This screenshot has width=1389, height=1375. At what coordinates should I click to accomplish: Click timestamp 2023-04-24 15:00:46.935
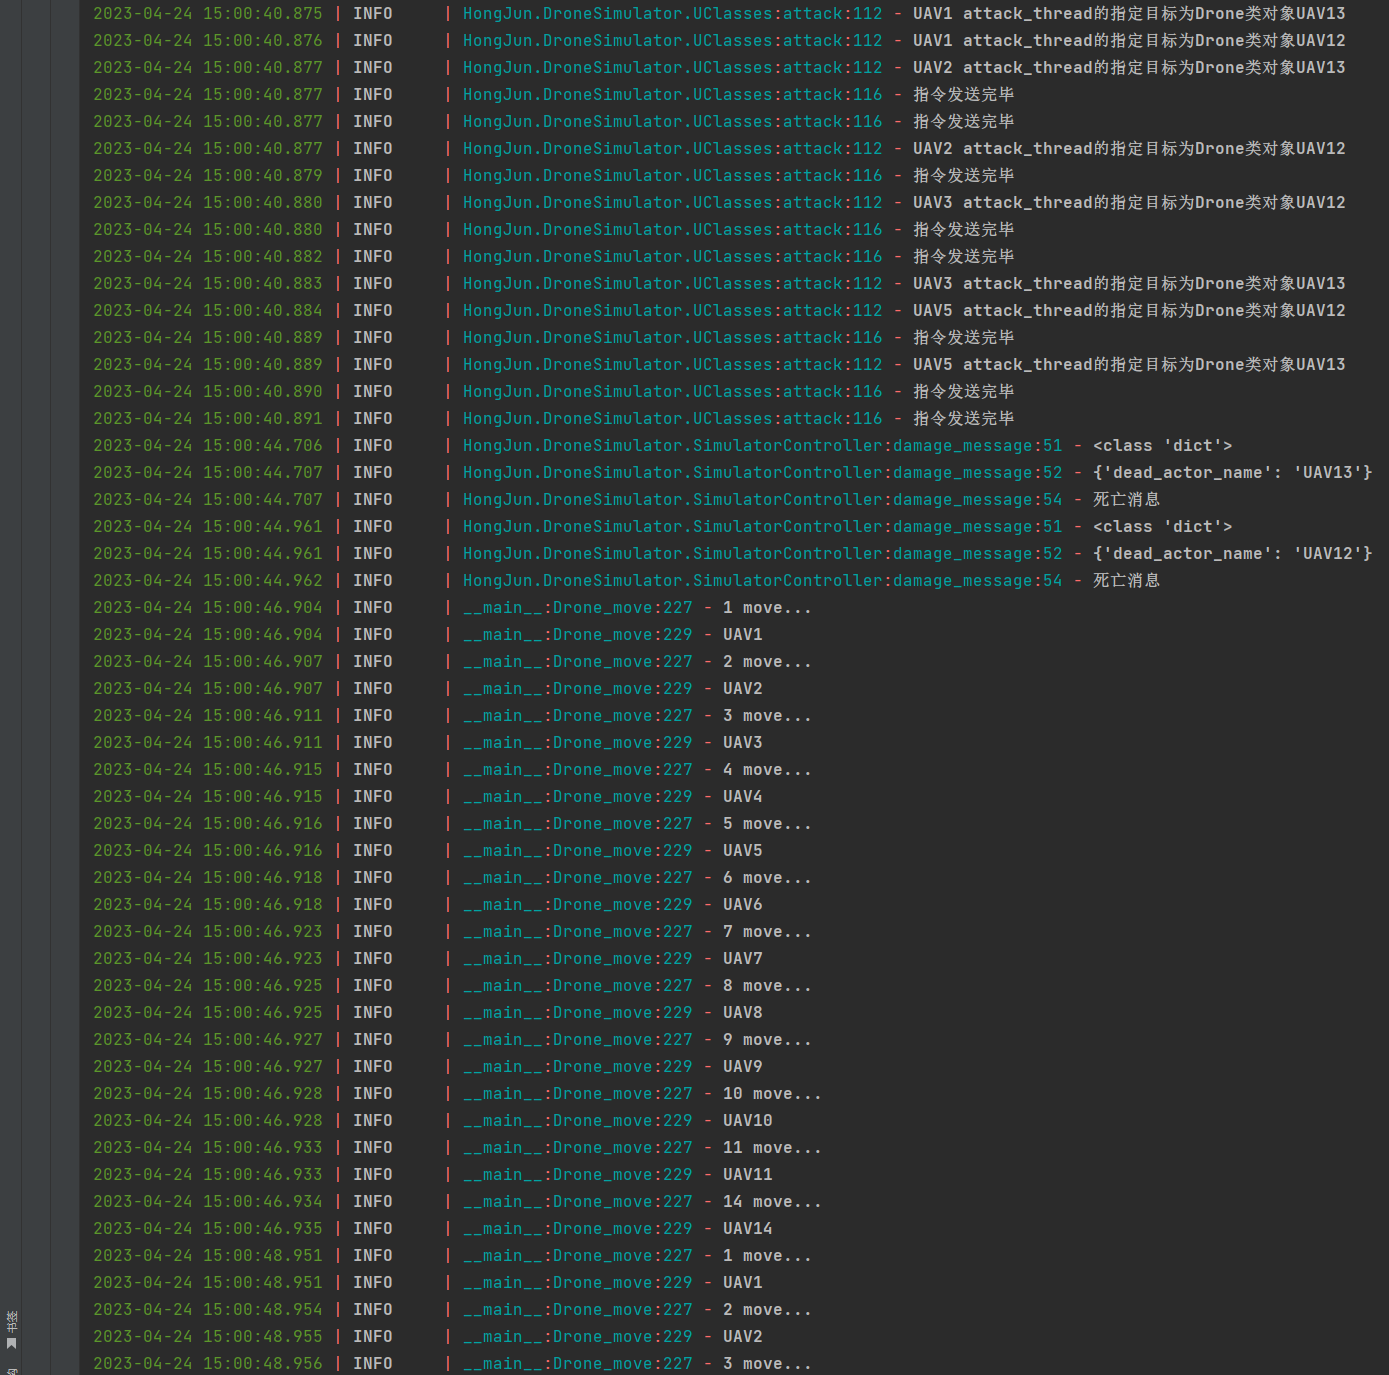(208, 1229)
